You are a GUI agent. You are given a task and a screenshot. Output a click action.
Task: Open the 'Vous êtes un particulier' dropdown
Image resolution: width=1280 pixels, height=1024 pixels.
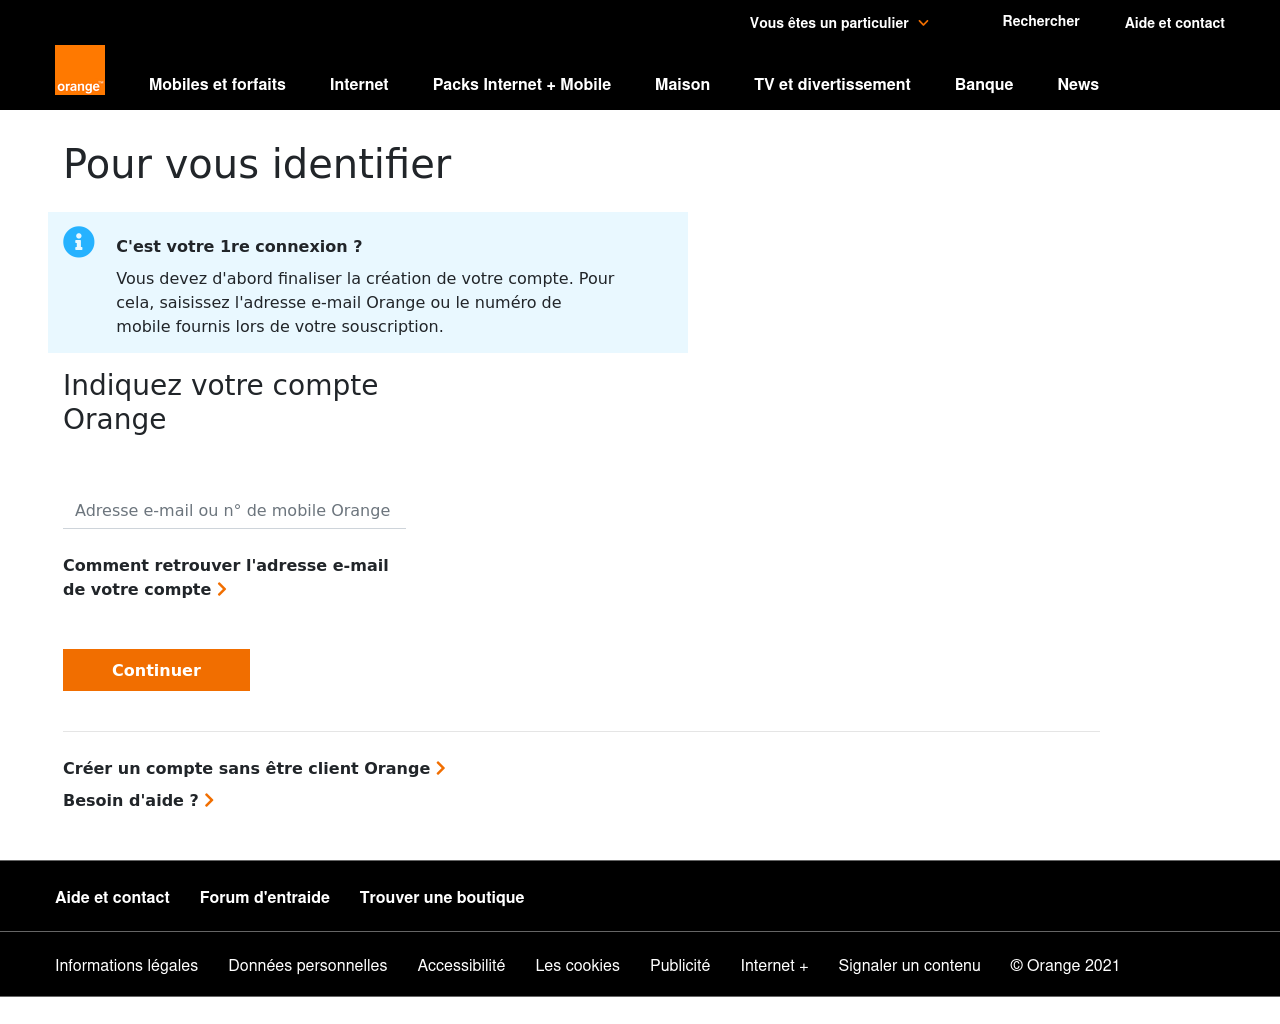point(839,23)
